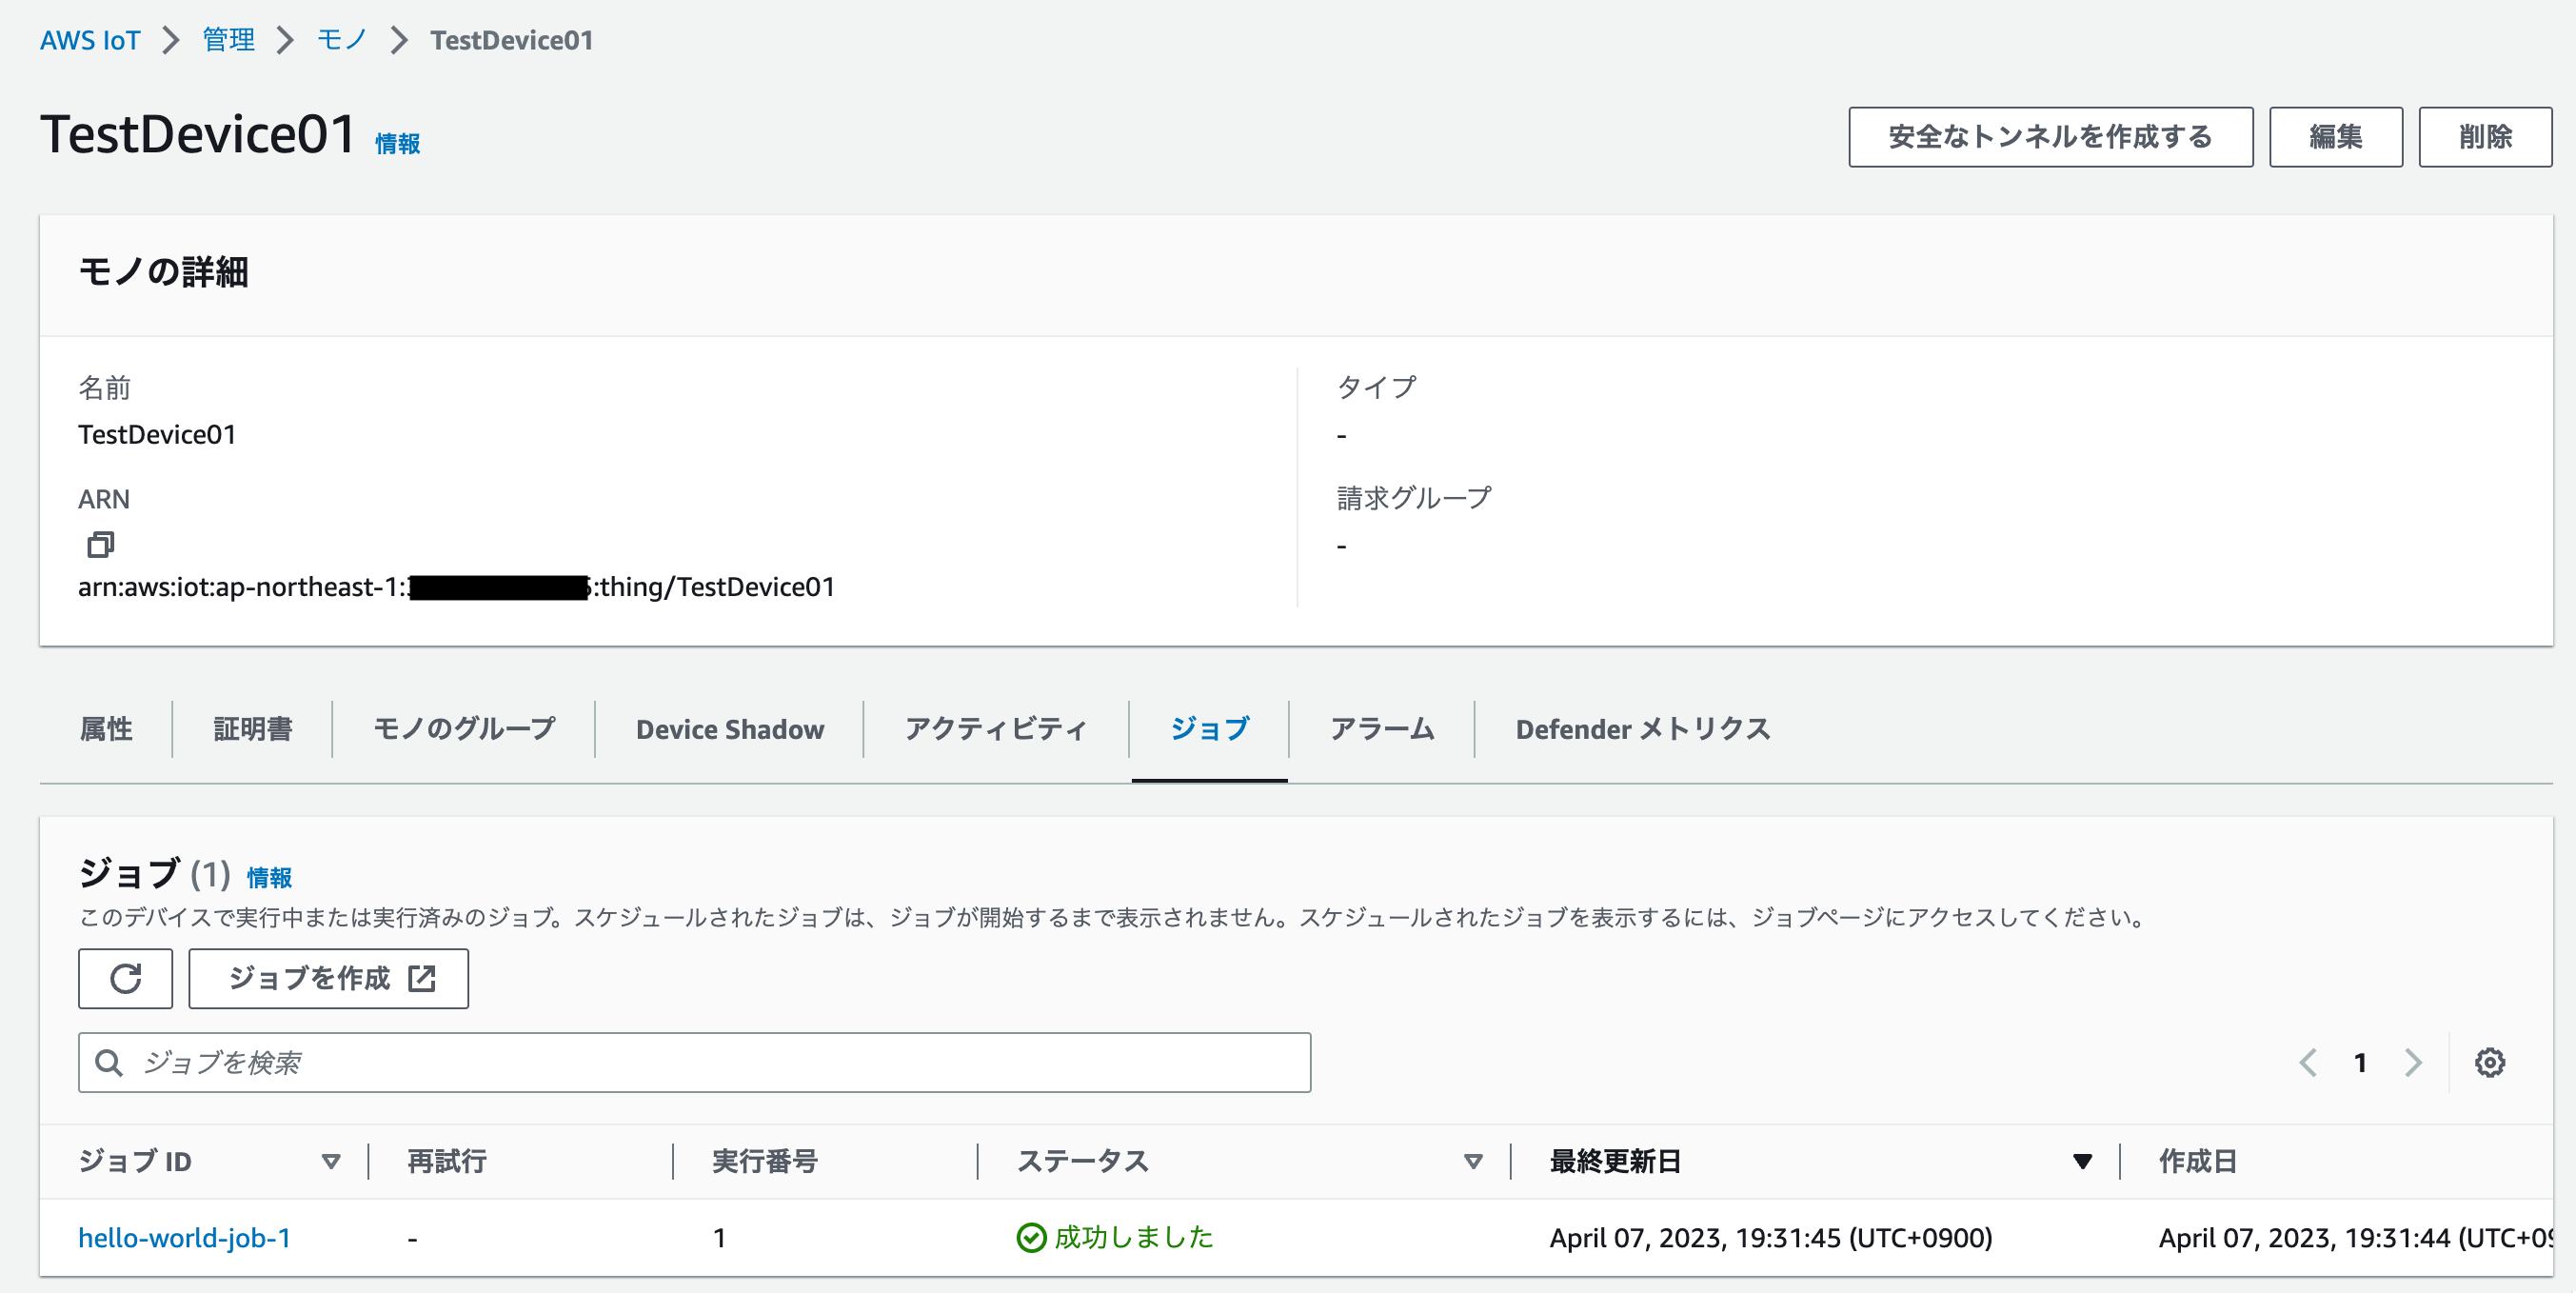Sort by ステータス column arrow

(x=1472, y=1161)
